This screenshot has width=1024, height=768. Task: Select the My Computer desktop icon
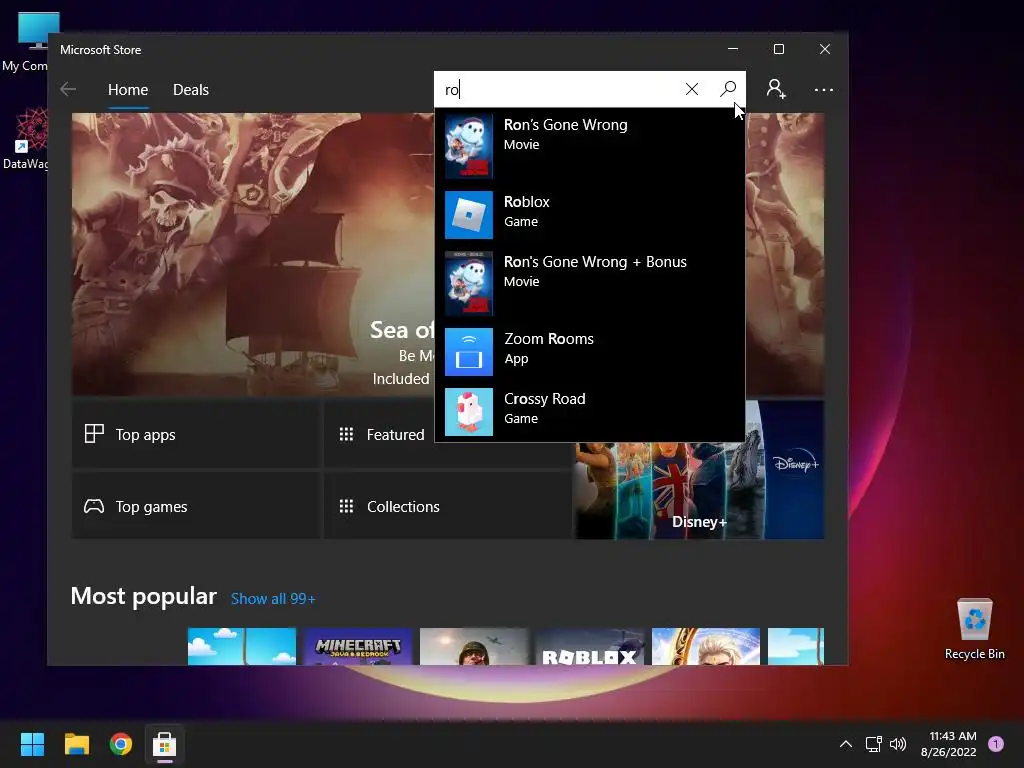29,42
